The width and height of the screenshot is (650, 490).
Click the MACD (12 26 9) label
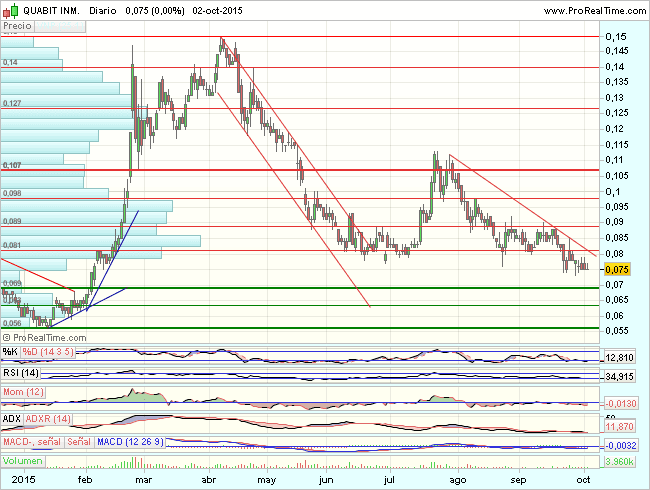[x=130, y=442]
